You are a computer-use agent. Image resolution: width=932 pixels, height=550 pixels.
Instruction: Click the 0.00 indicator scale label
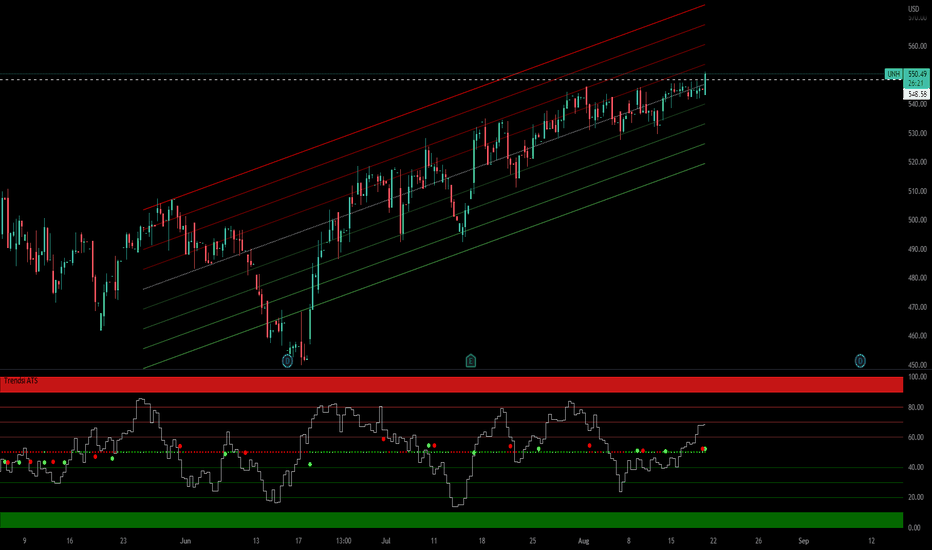coord(915,527)
